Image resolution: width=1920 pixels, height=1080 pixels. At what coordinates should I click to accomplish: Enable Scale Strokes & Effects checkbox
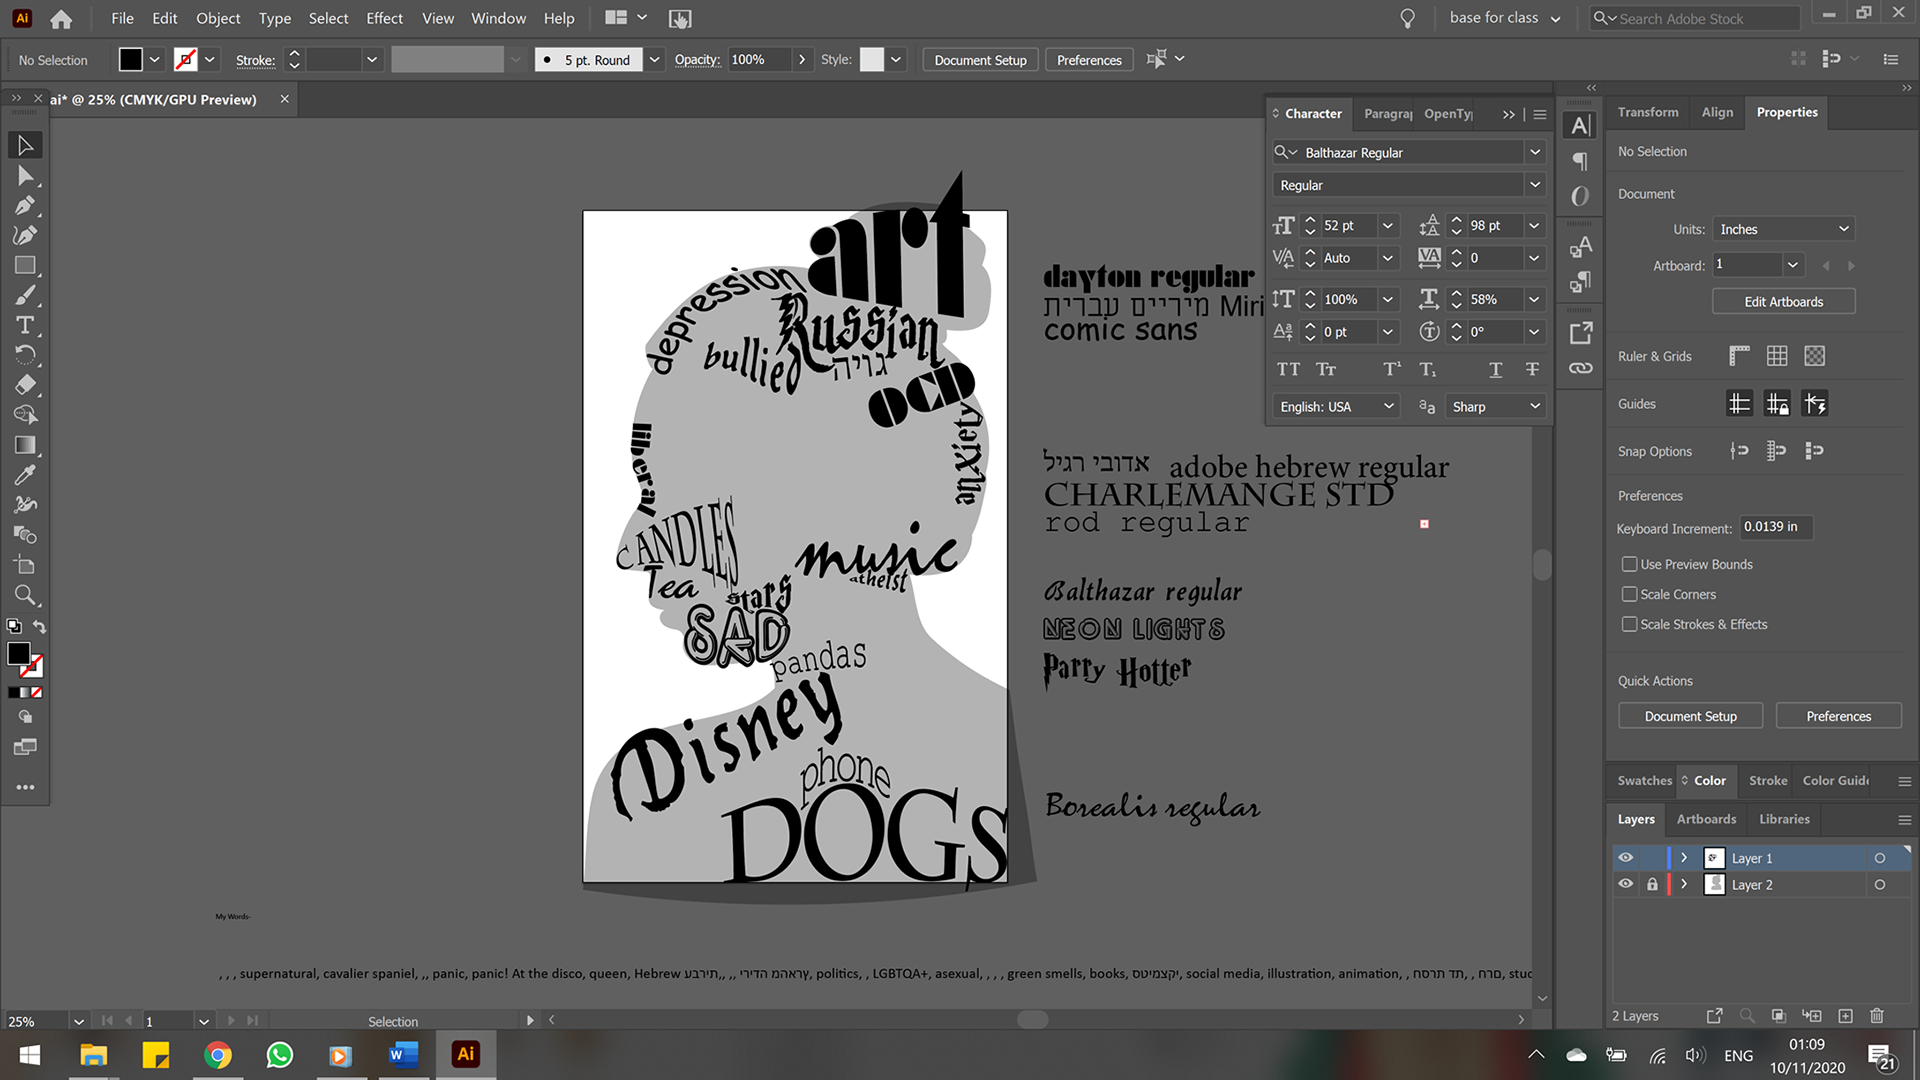tap(1629, 624)
